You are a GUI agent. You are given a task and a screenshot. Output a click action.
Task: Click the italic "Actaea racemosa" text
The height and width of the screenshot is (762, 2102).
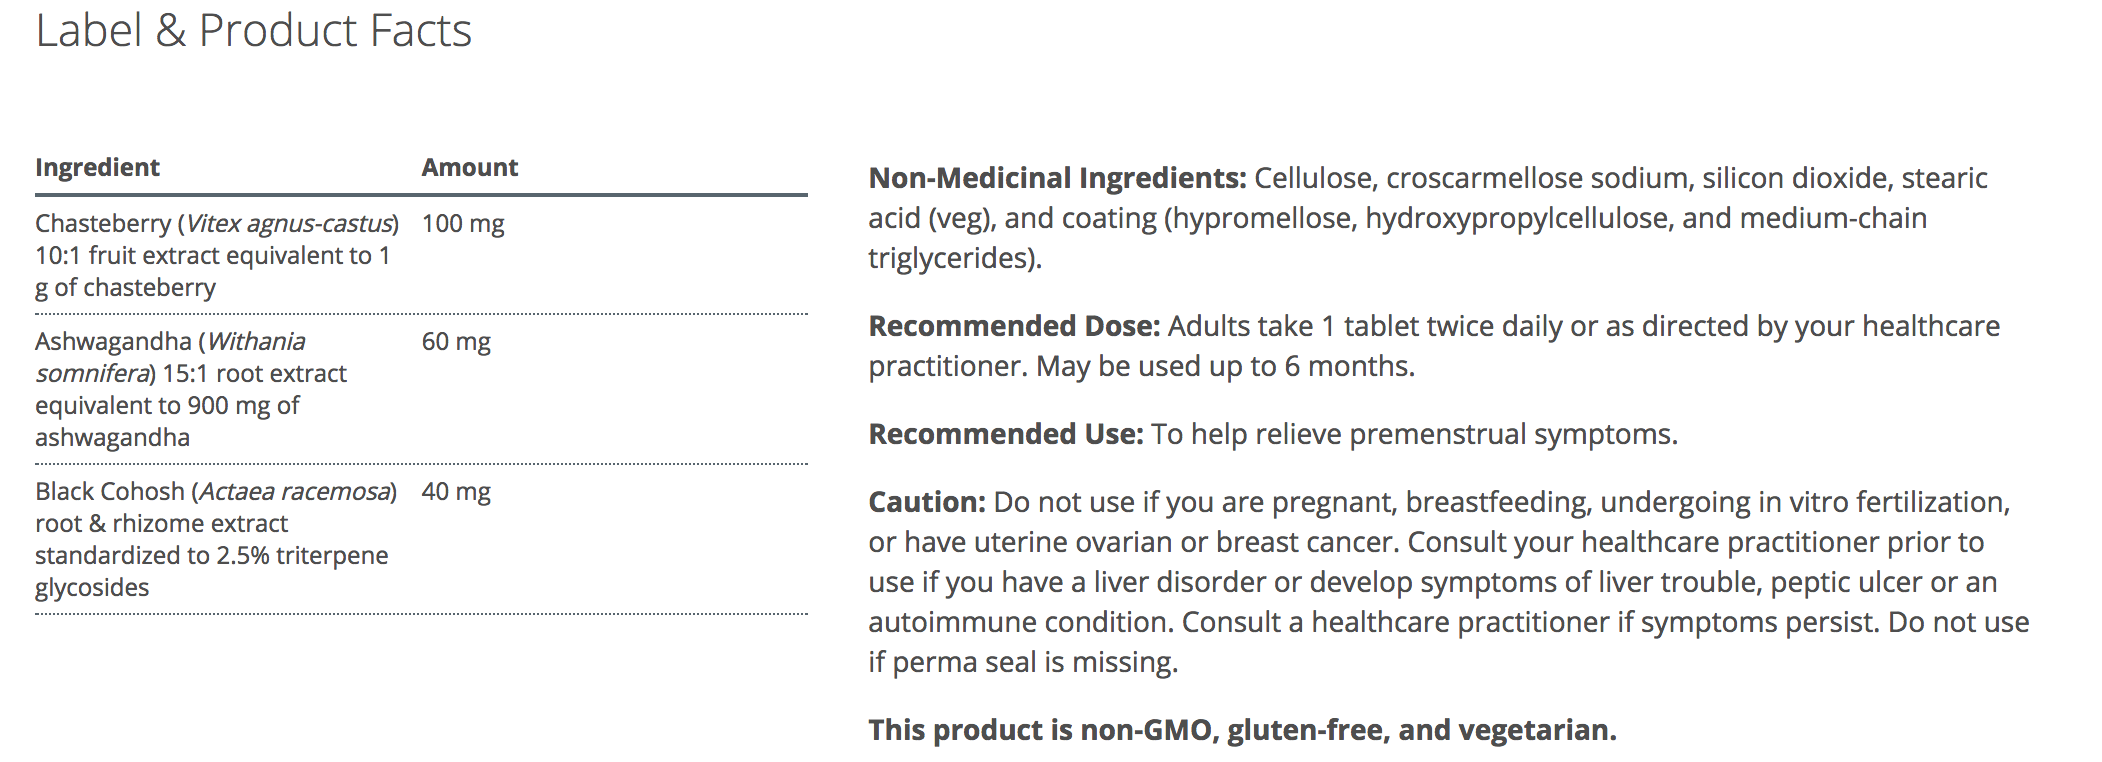293,492
